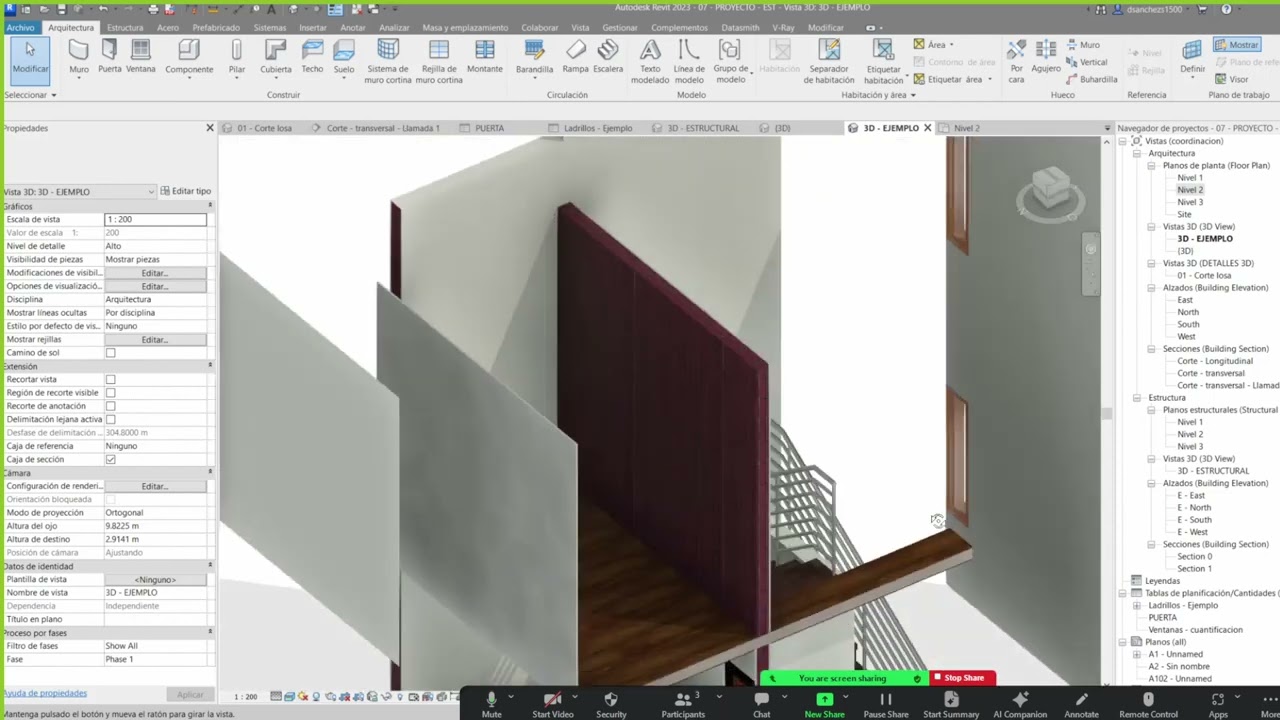
Task: Click the Escala de vista input field
Action: pos(155,219)
